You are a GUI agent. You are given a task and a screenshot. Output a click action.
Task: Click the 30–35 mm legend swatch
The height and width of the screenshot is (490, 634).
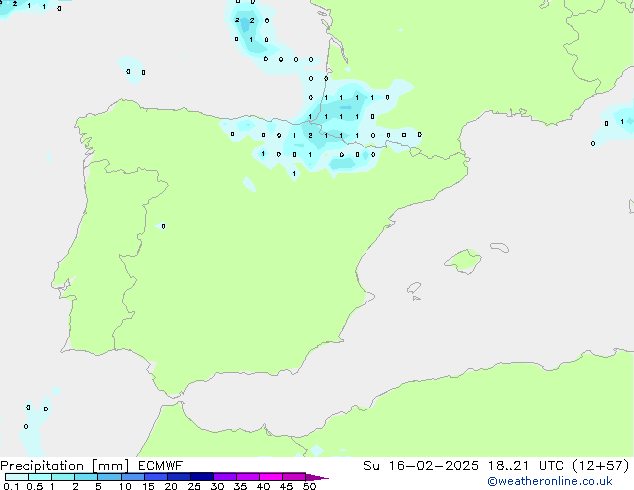coord(224,477)
